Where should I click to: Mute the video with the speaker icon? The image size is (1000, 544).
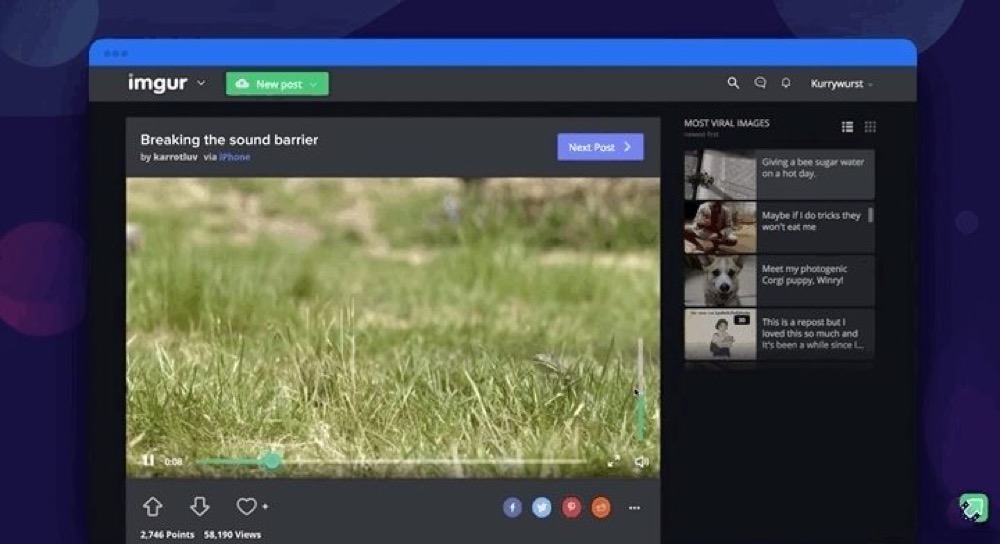(641, 461)
